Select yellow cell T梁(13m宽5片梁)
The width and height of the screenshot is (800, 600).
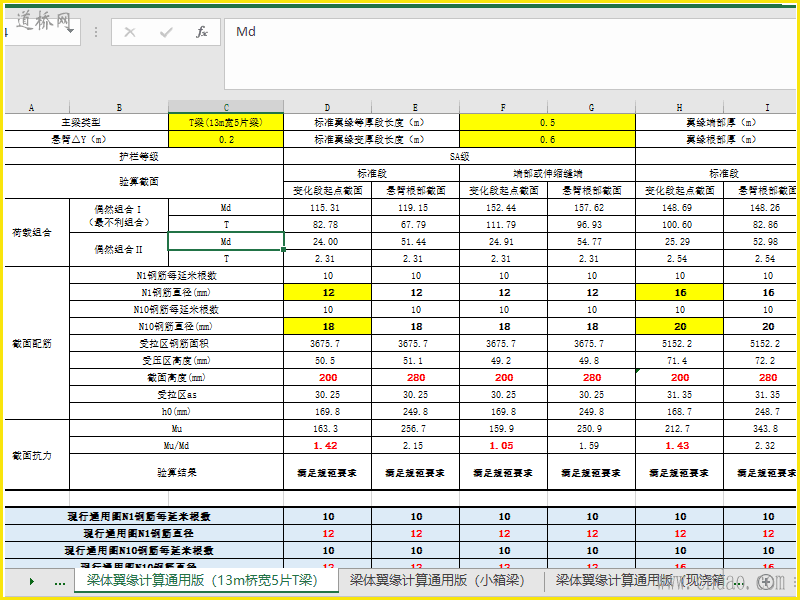click(x=226, y=122)
